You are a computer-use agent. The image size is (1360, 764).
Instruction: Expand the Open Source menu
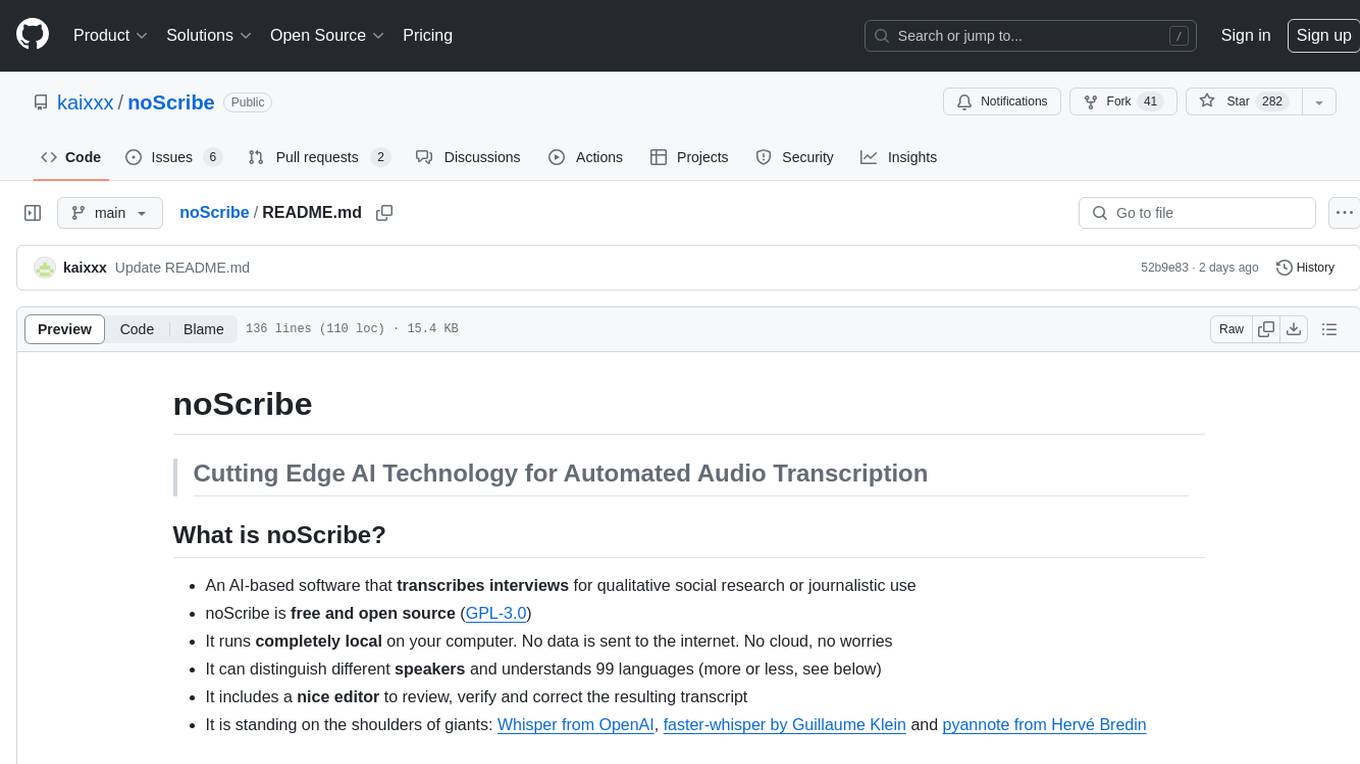pos(327,35)
